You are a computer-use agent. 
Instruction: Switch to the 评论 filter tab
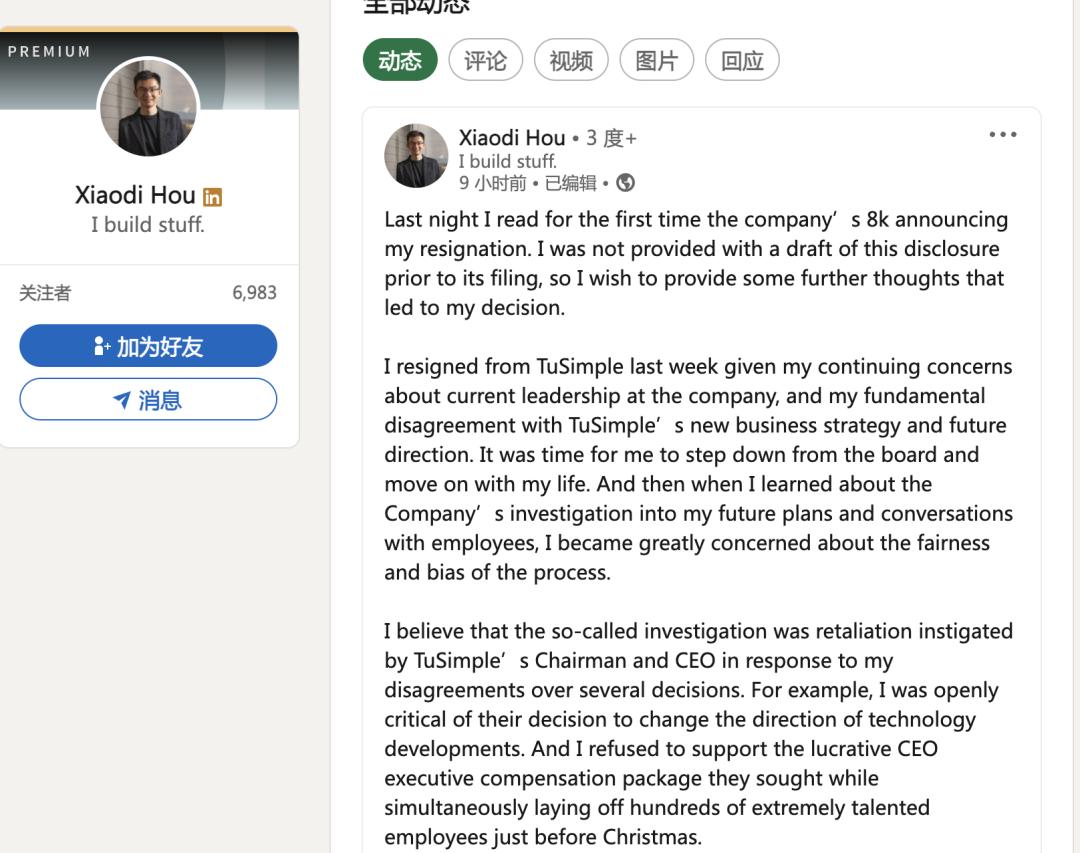(x=486, y=61)
